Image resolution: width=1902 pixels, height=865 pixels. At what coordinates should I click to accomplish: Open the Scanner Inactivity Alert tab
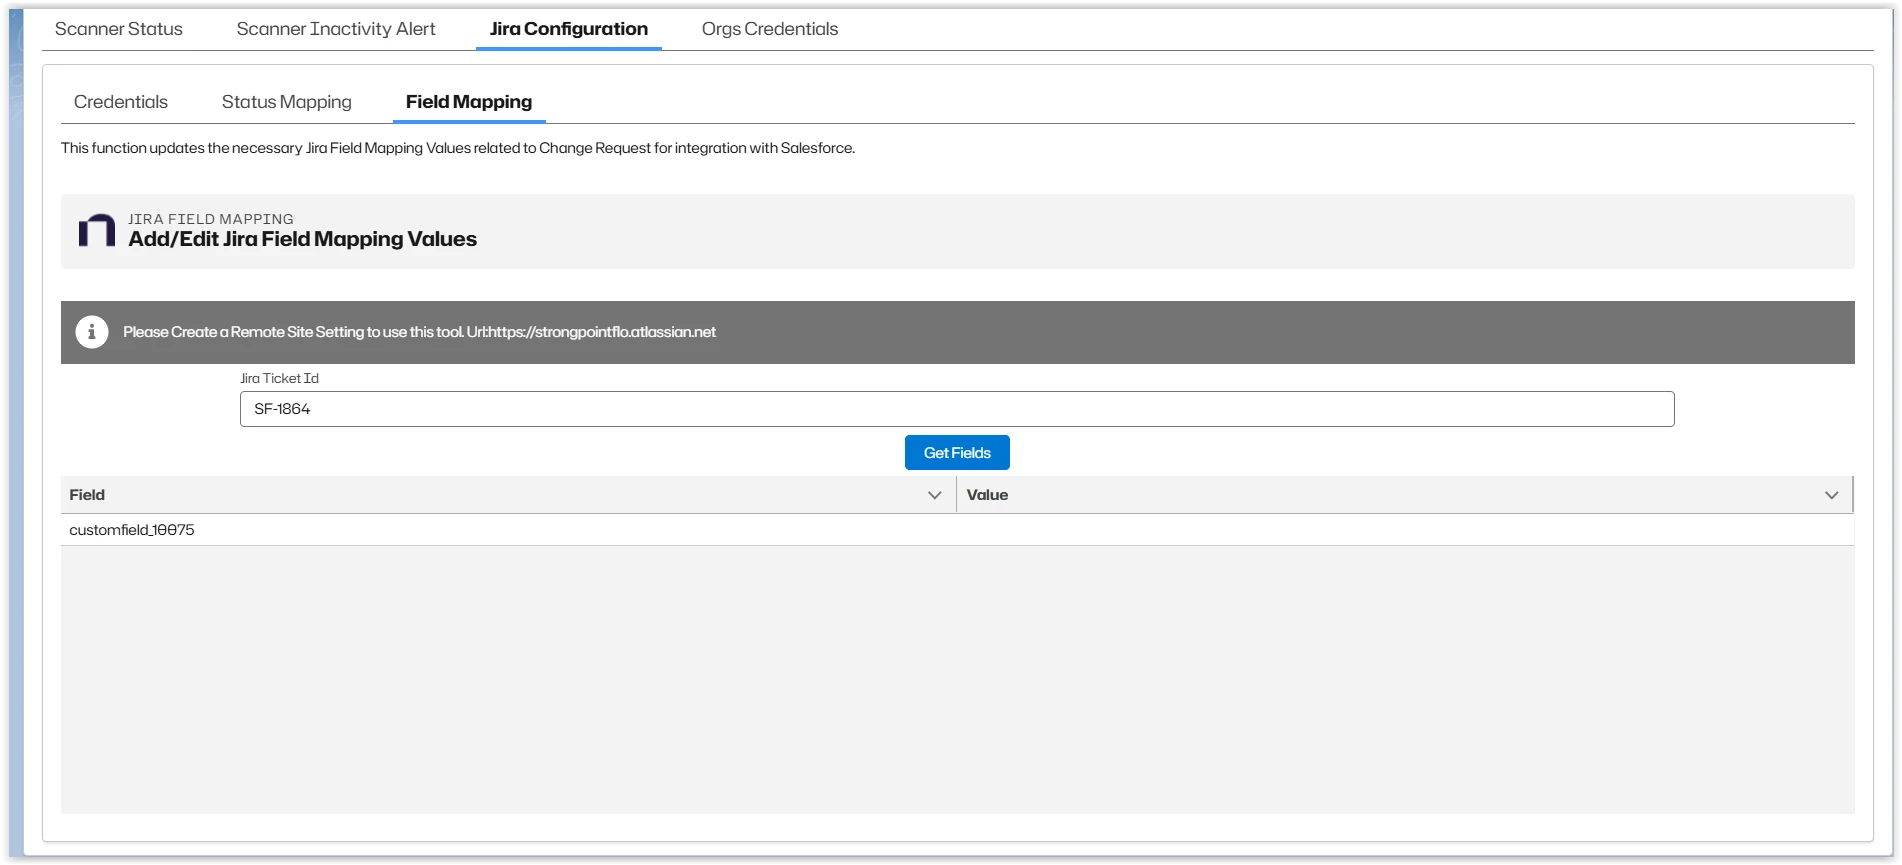point(336,29)
